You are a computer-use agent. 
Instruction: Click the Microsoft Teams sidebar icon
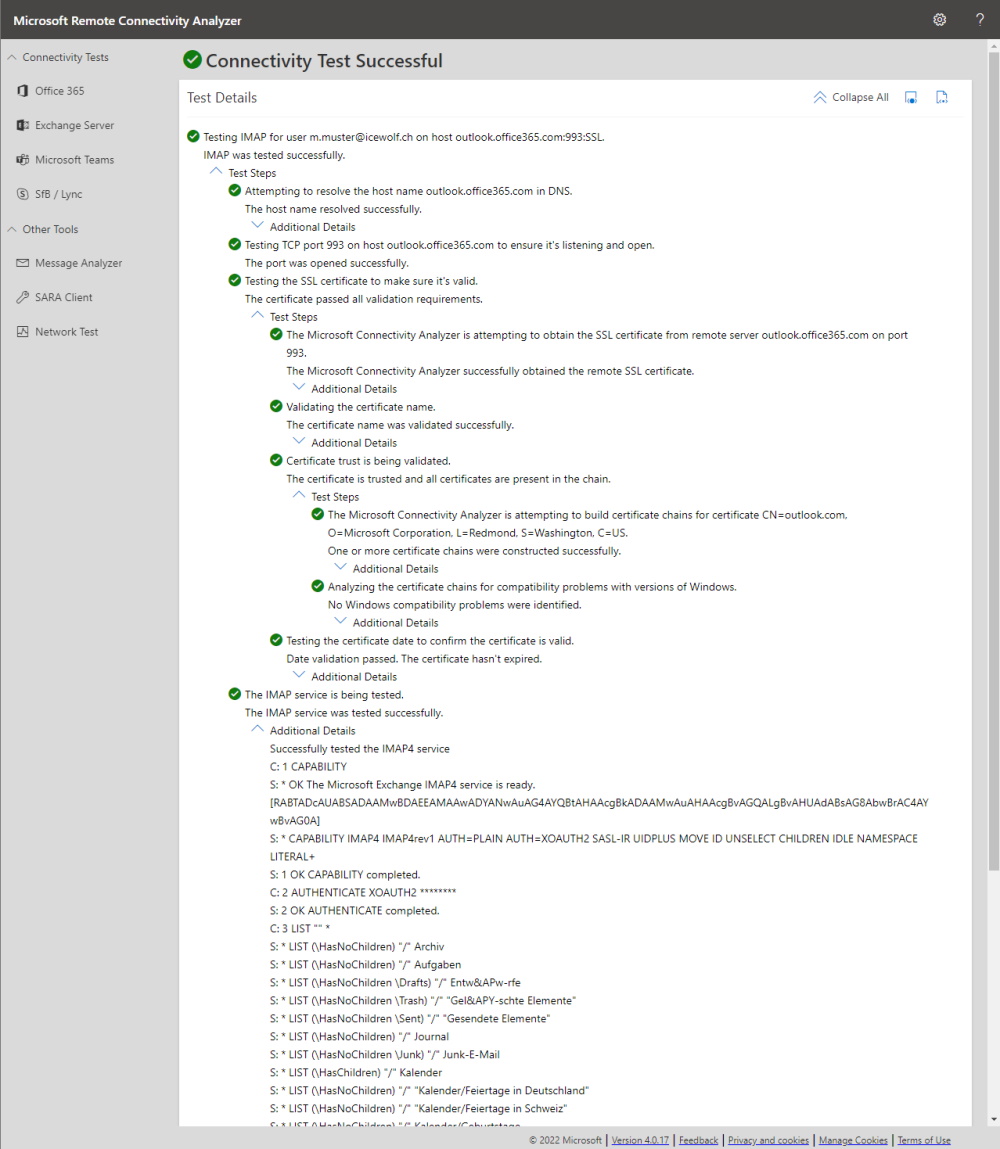point(23,160)
